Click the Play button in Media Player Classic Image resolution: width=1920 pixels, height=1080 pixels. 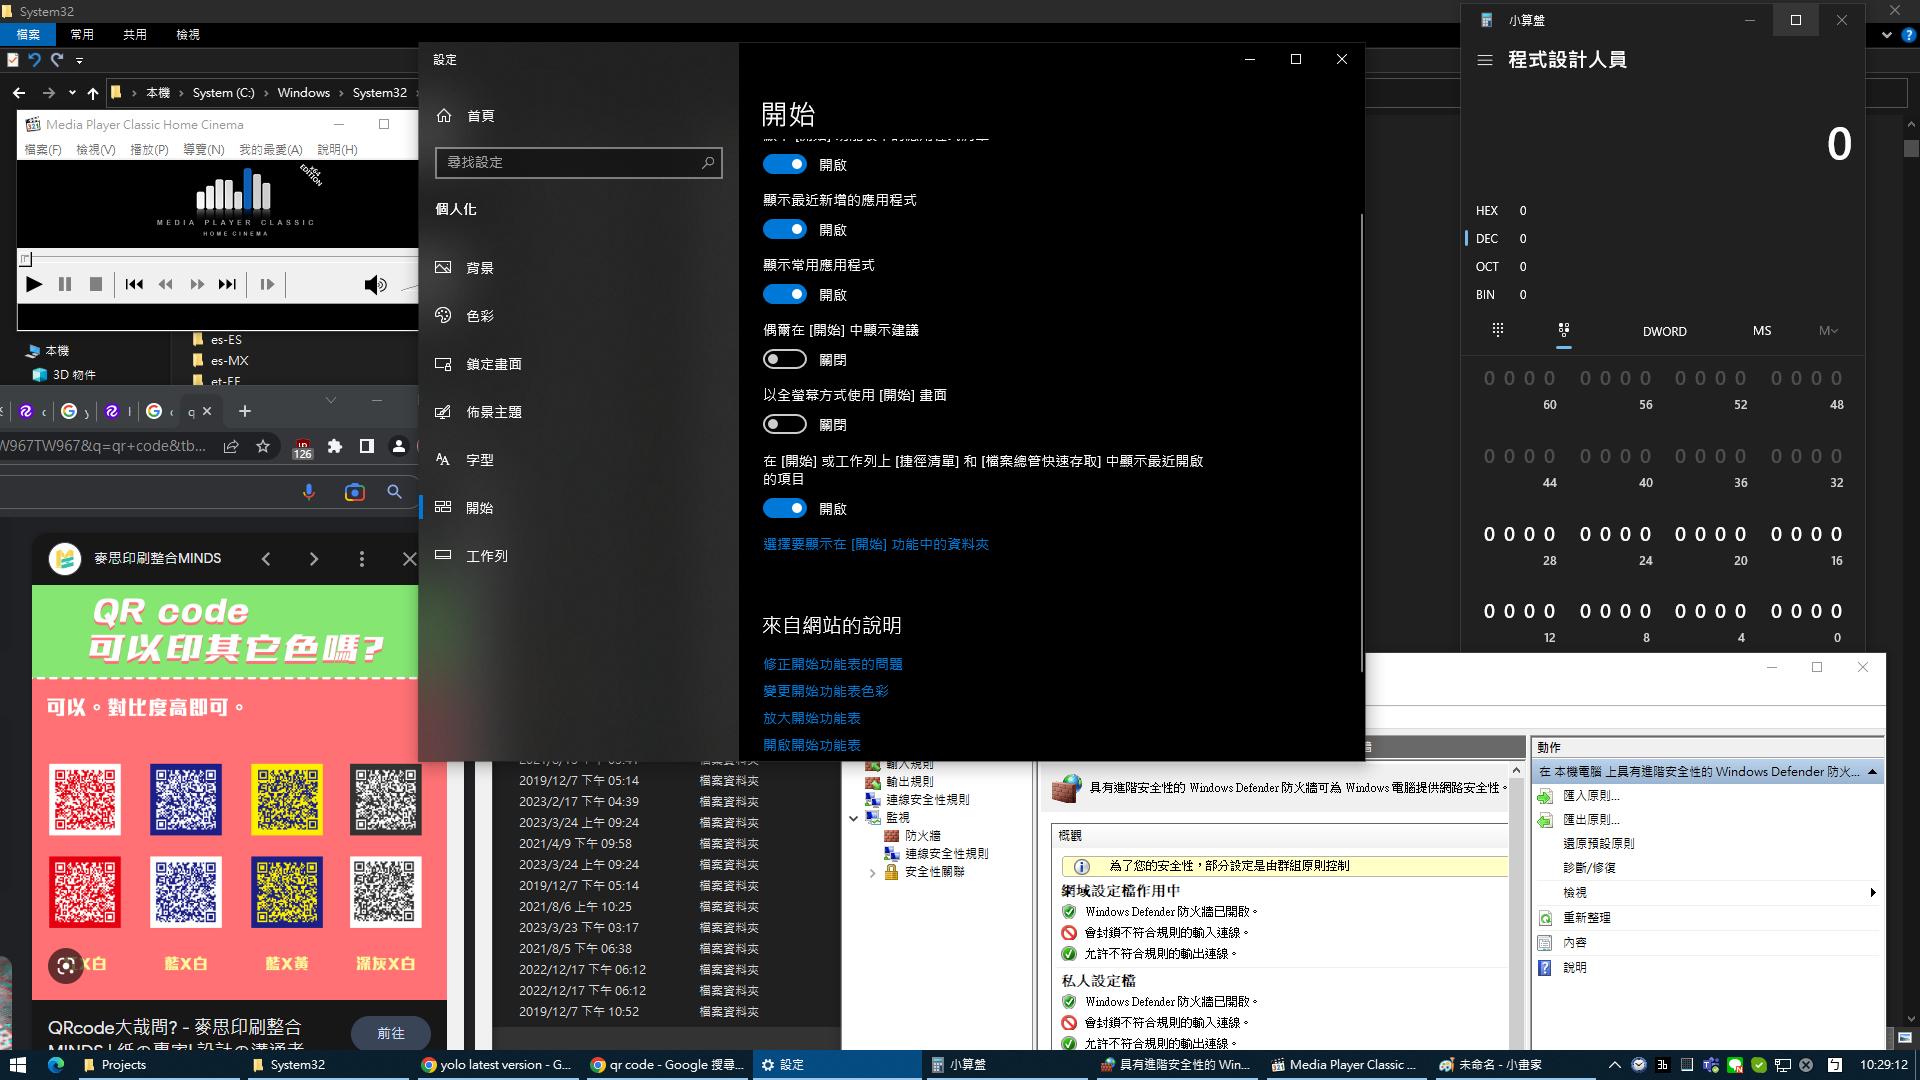[x=34, y=284]
